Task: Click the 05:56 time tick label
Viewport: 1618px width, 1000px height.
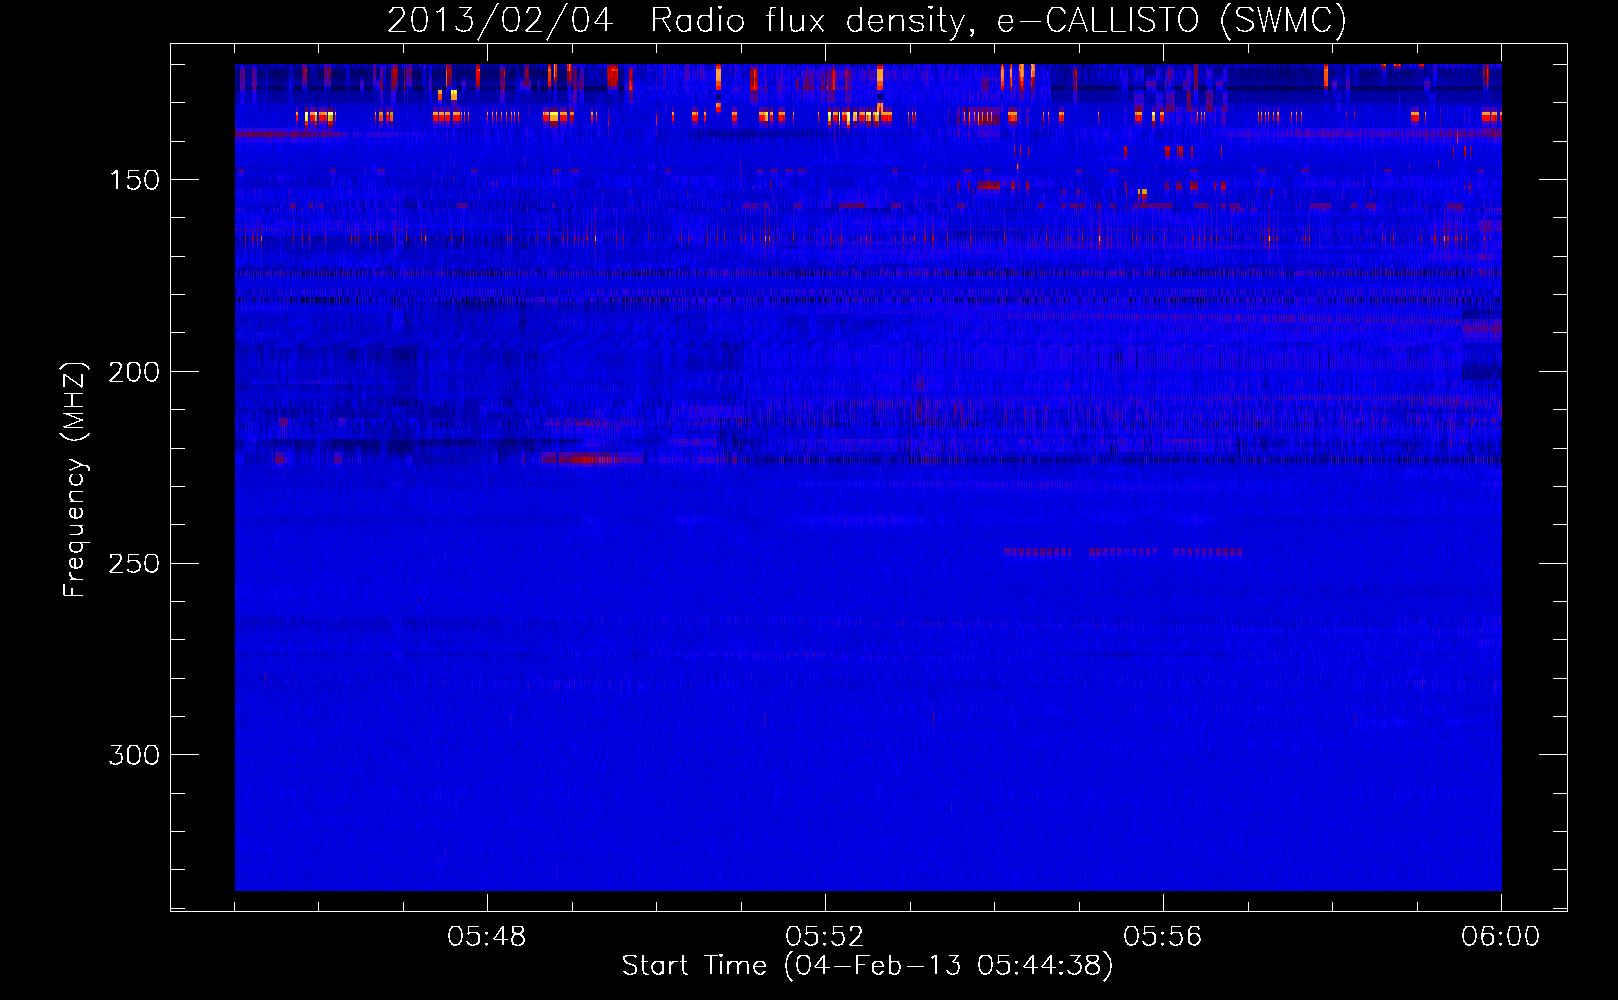Action: [x=1163, y=937]
